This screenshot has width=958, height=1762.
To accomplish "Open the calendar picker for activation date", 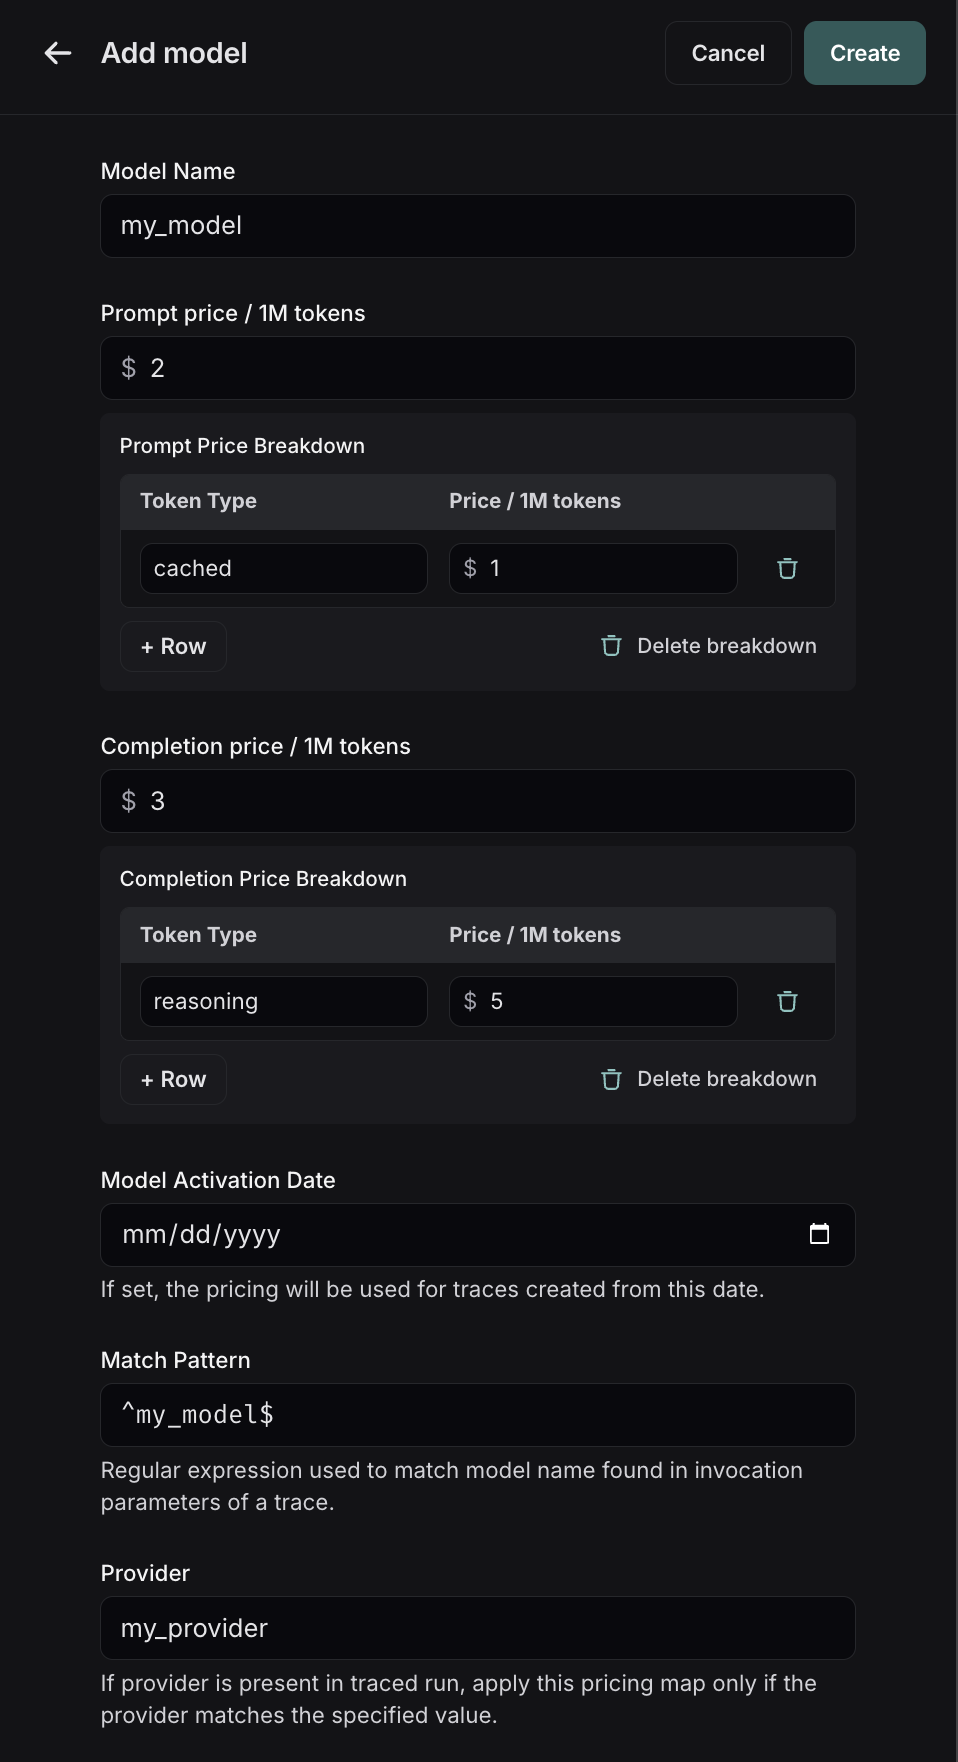I will point(819,1234).
